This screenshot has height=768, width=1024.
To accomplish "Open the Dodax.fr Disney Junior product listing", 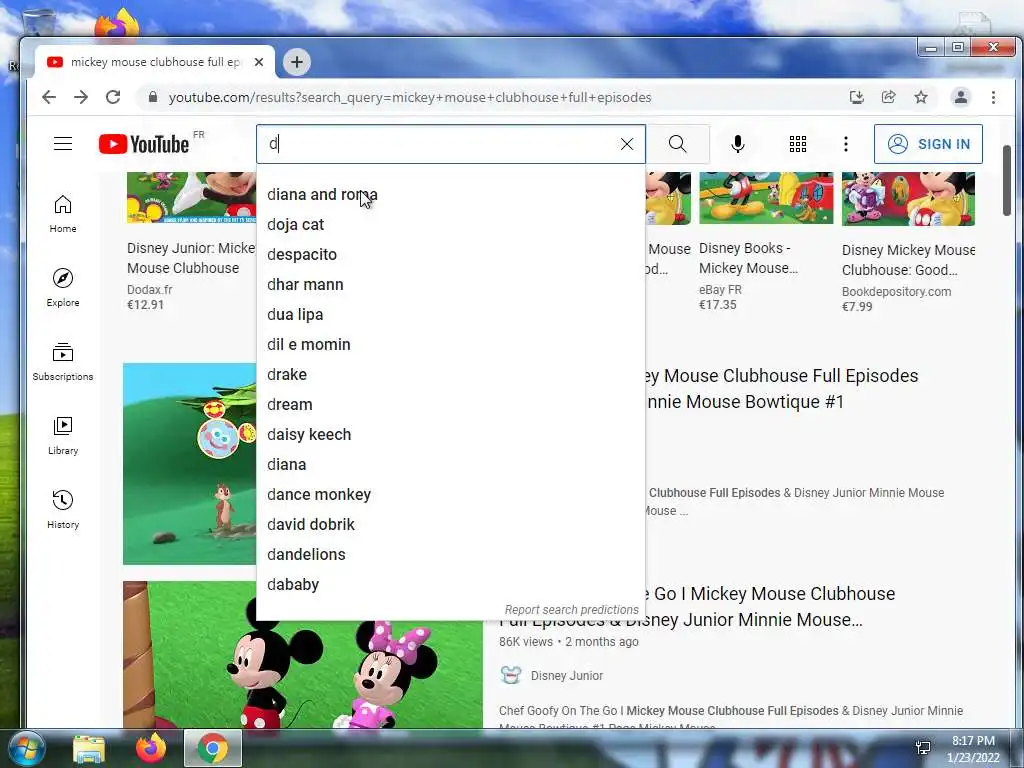I will (191, 242).
